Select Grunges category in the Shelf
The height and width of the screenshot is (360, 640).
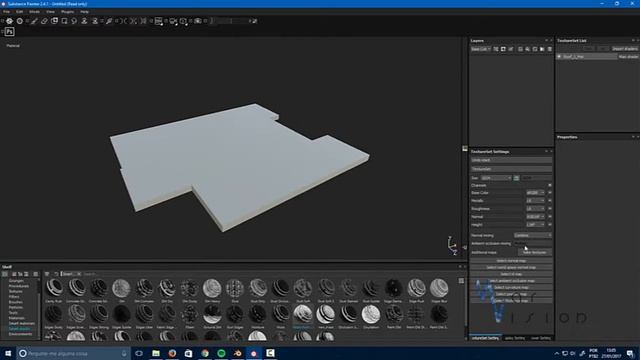click(x=16, y=281)
